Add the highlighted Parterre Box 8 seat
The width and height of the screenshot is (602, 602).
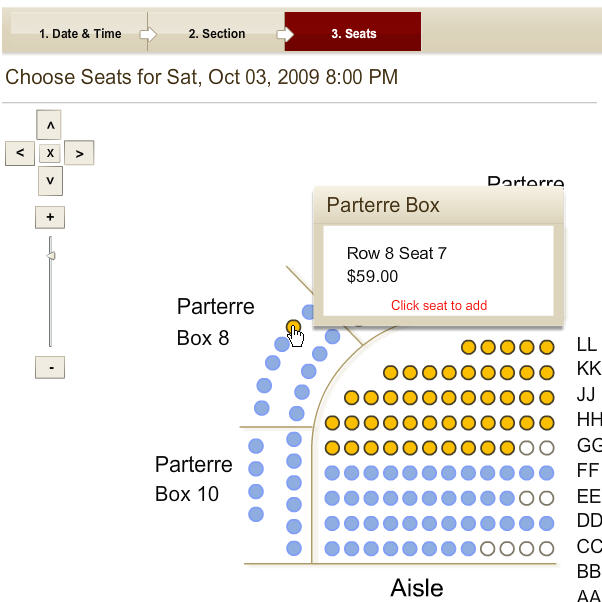tap(293, 327)
